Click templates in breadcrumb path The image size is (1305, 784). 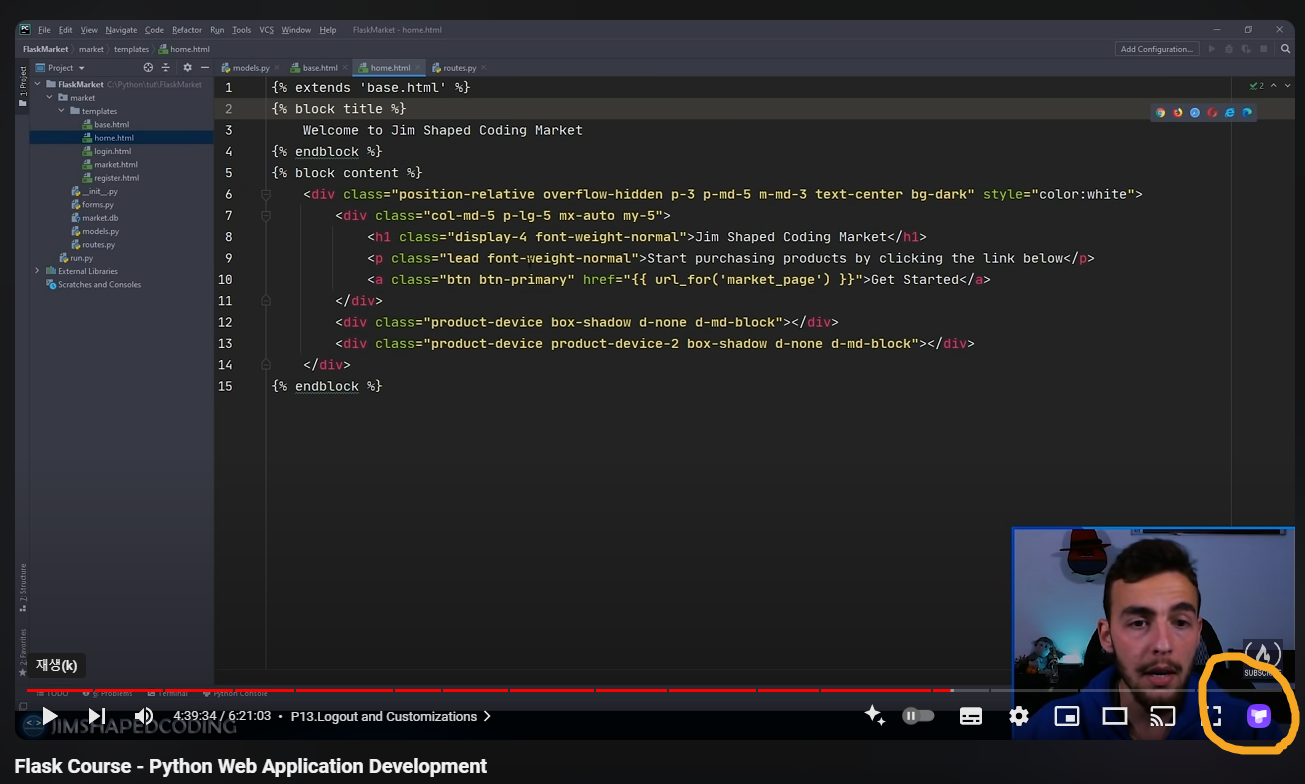[131, 49]
